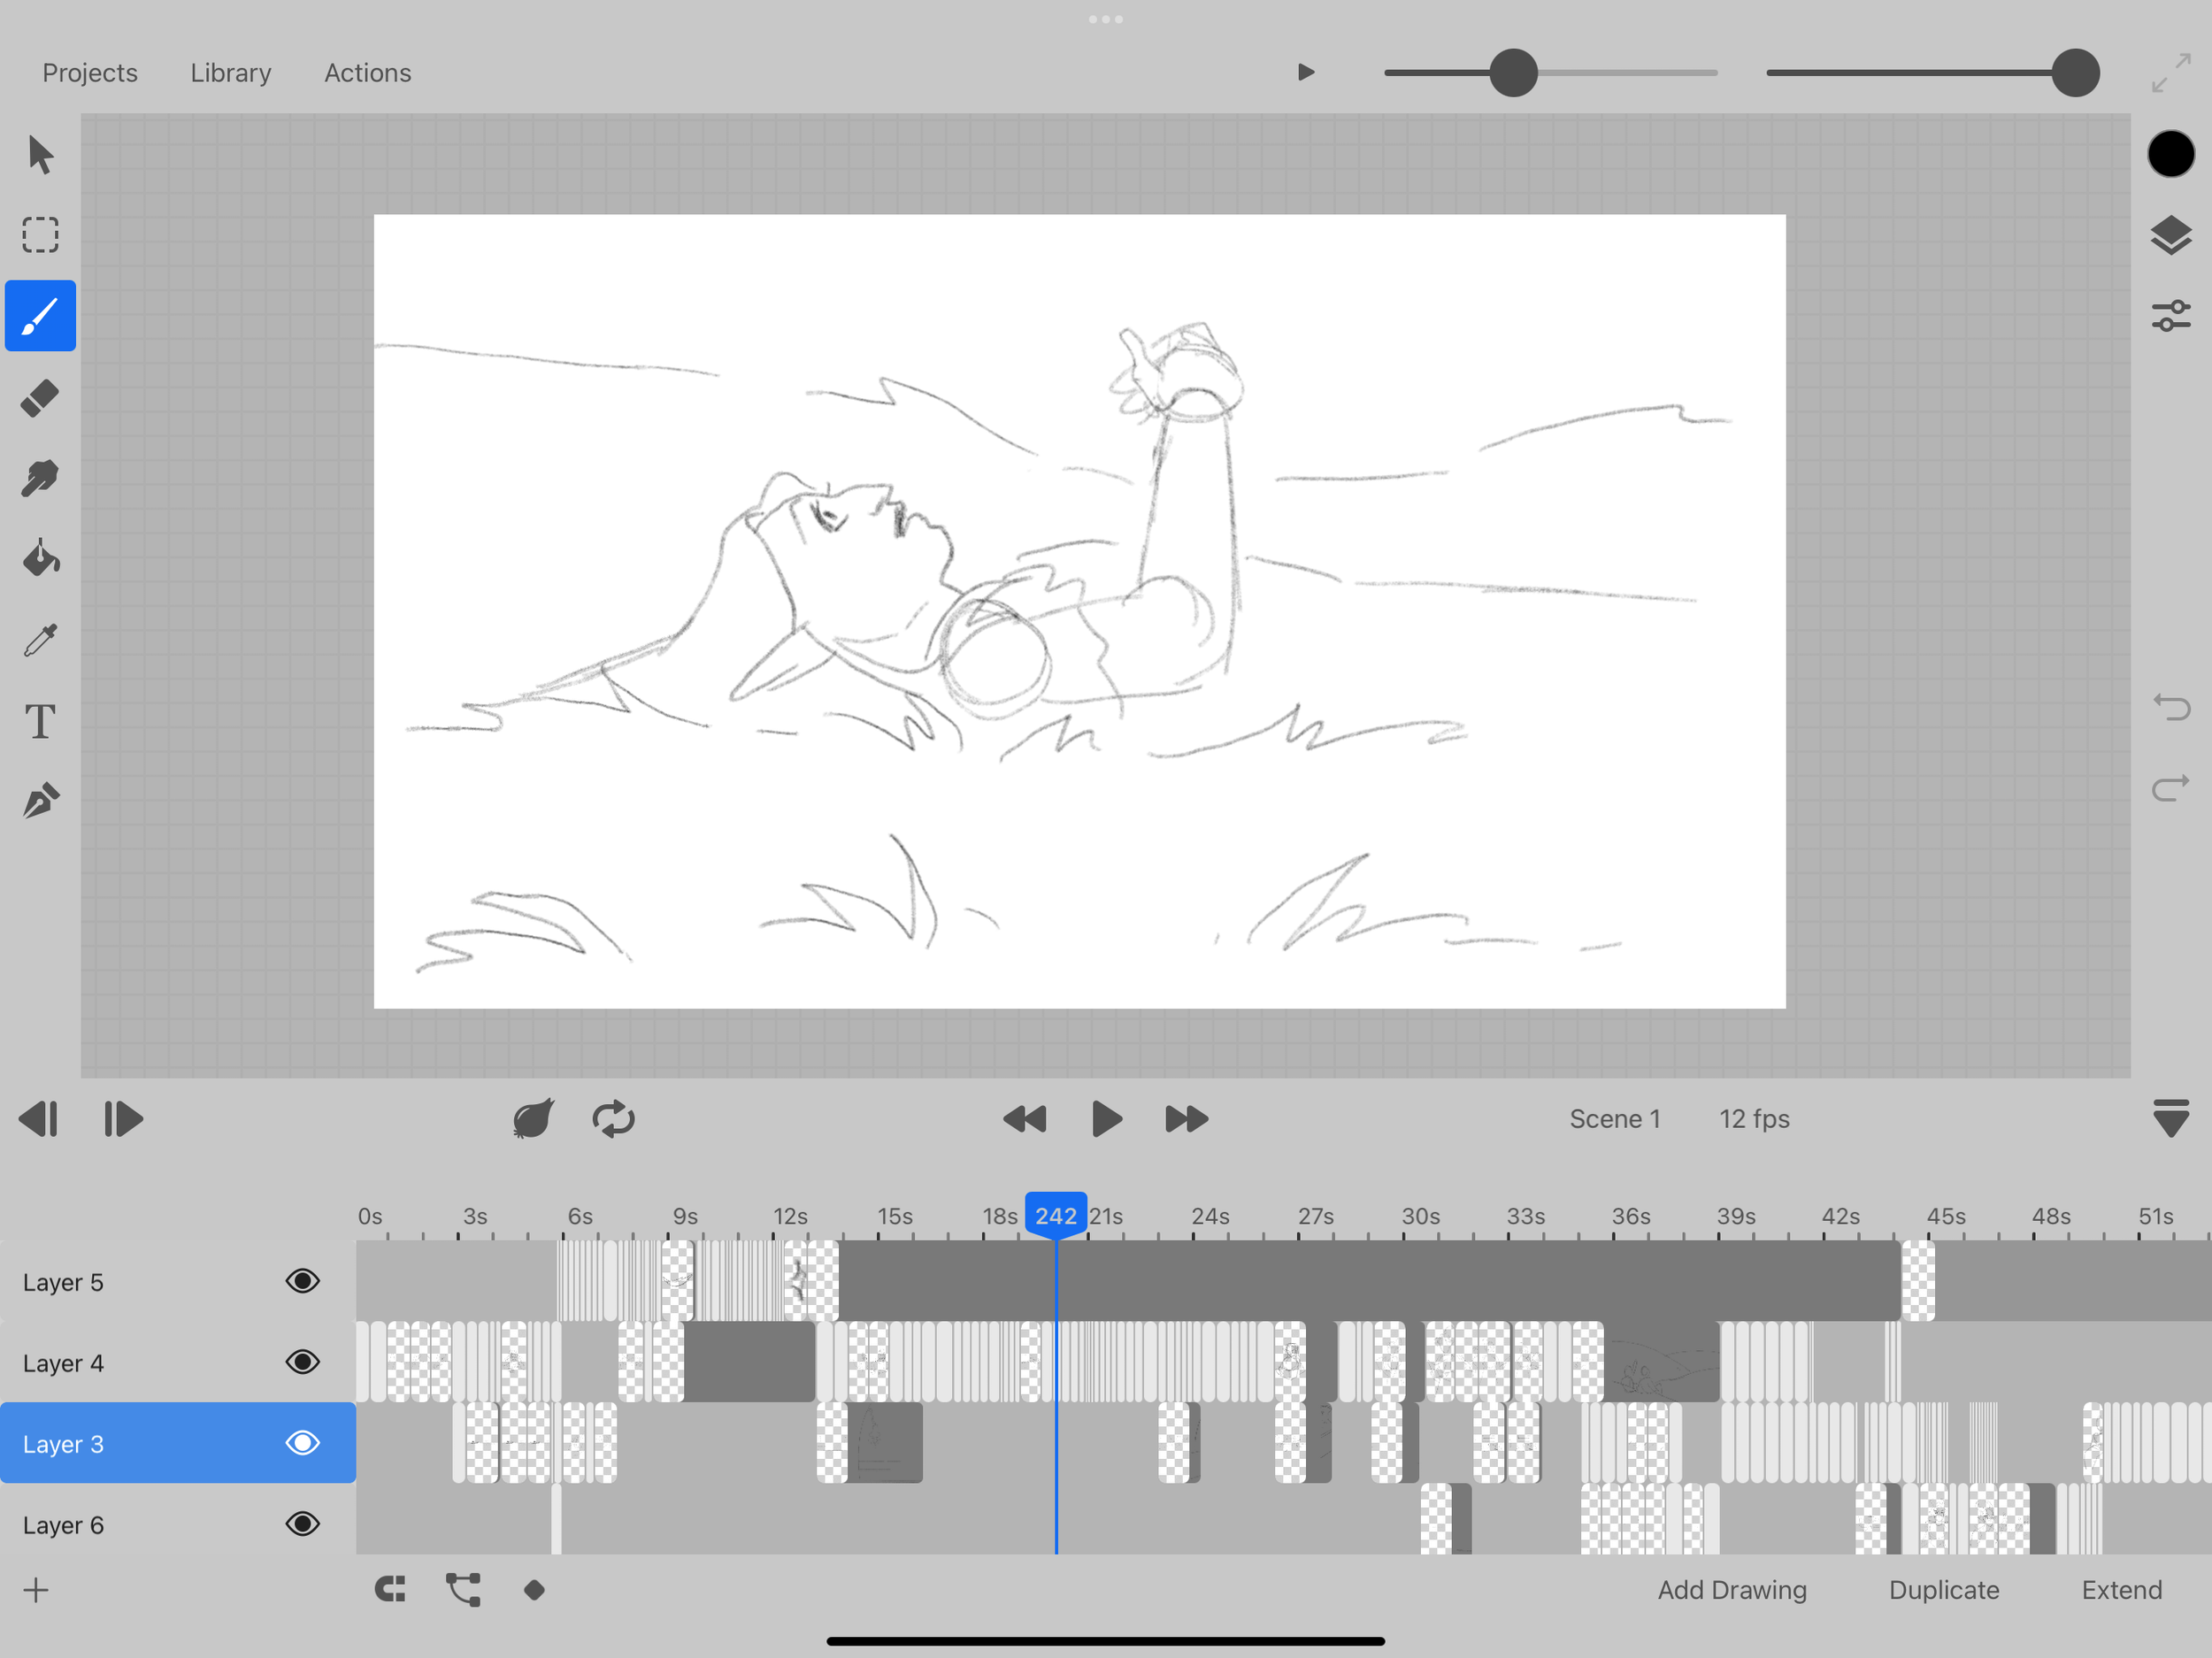Choose the Eyedropper tool
The height and width of the screenshot is (1658, 2212).
(x=40, y=640)
